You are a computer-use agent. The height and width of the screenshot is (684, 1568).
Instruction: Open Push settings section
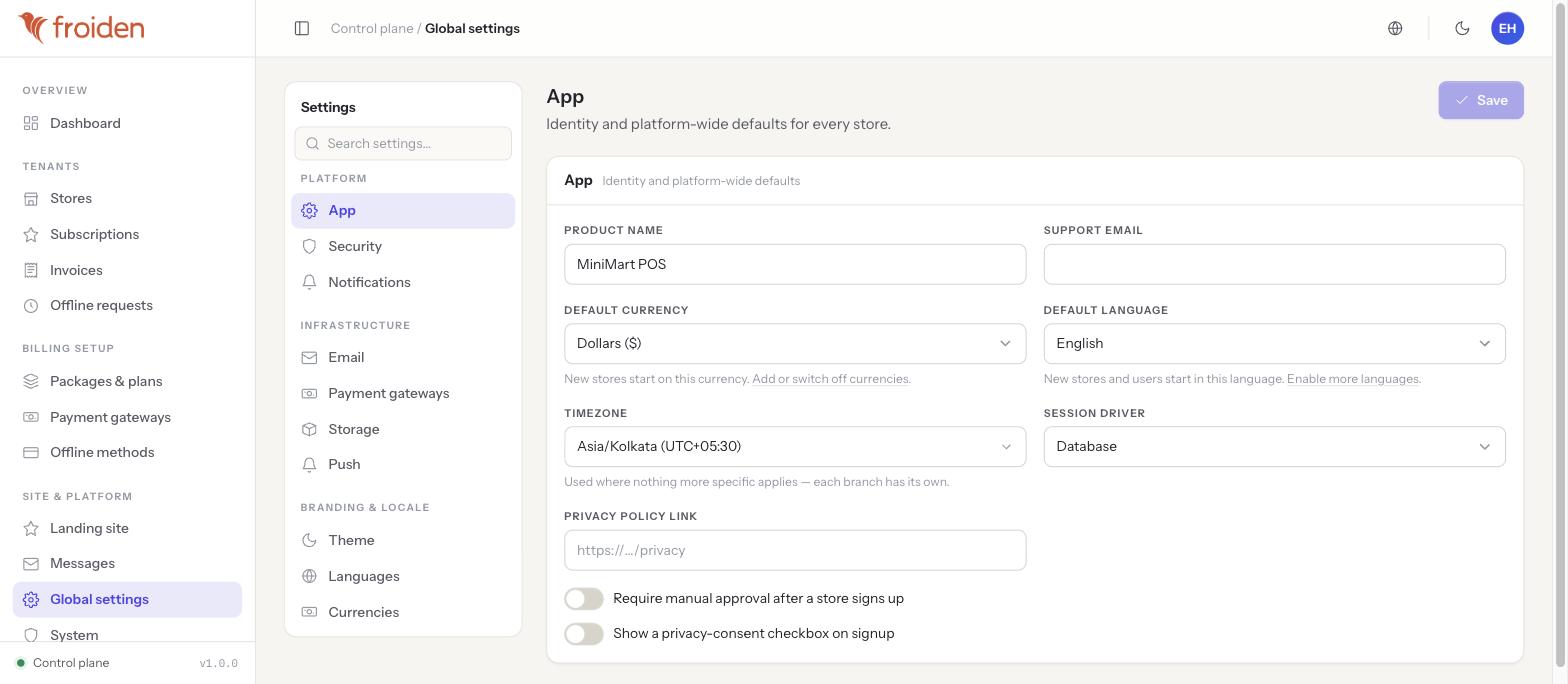[403, 464]
